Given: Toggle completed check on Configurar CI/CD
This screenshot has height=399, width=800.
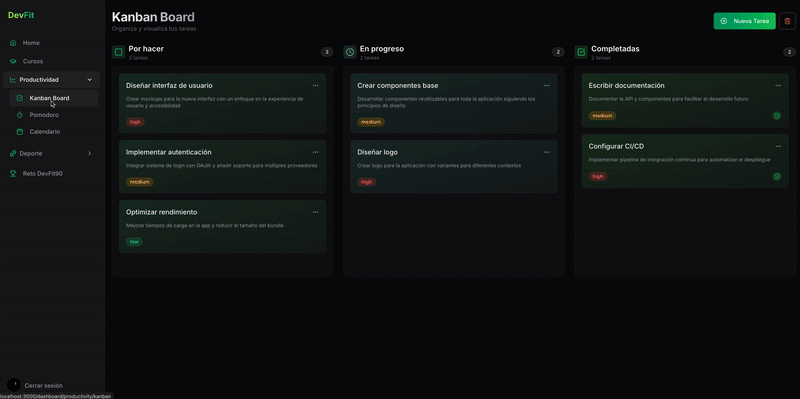Looking at the screenshot, I should (777, 177).
